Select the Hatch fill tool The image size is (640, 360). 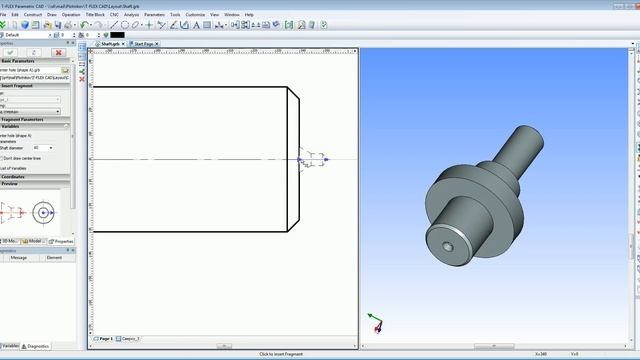click(207, 25)
